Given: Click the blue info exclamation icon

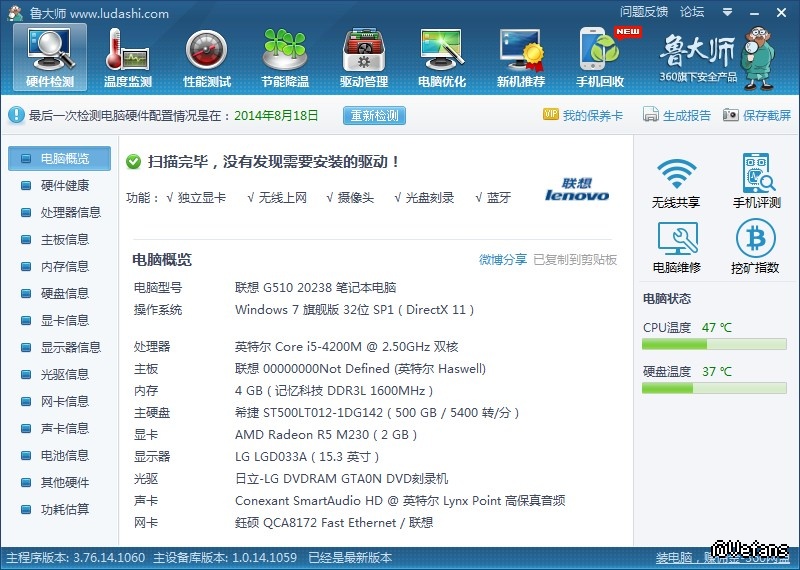Looking at the screenshot, I should [16, 115].
